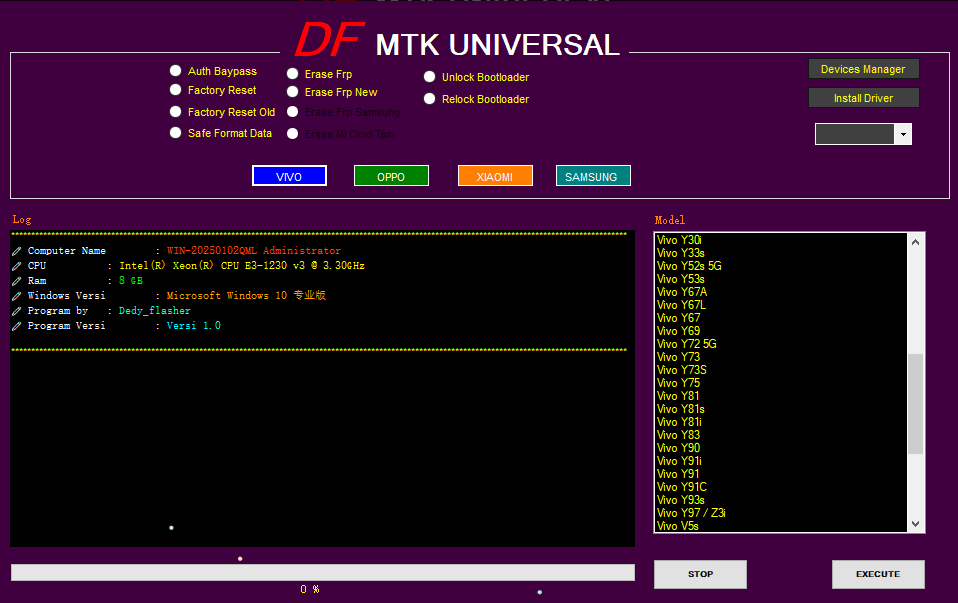Choose the Factory Reset option

(x=176, y=90)
